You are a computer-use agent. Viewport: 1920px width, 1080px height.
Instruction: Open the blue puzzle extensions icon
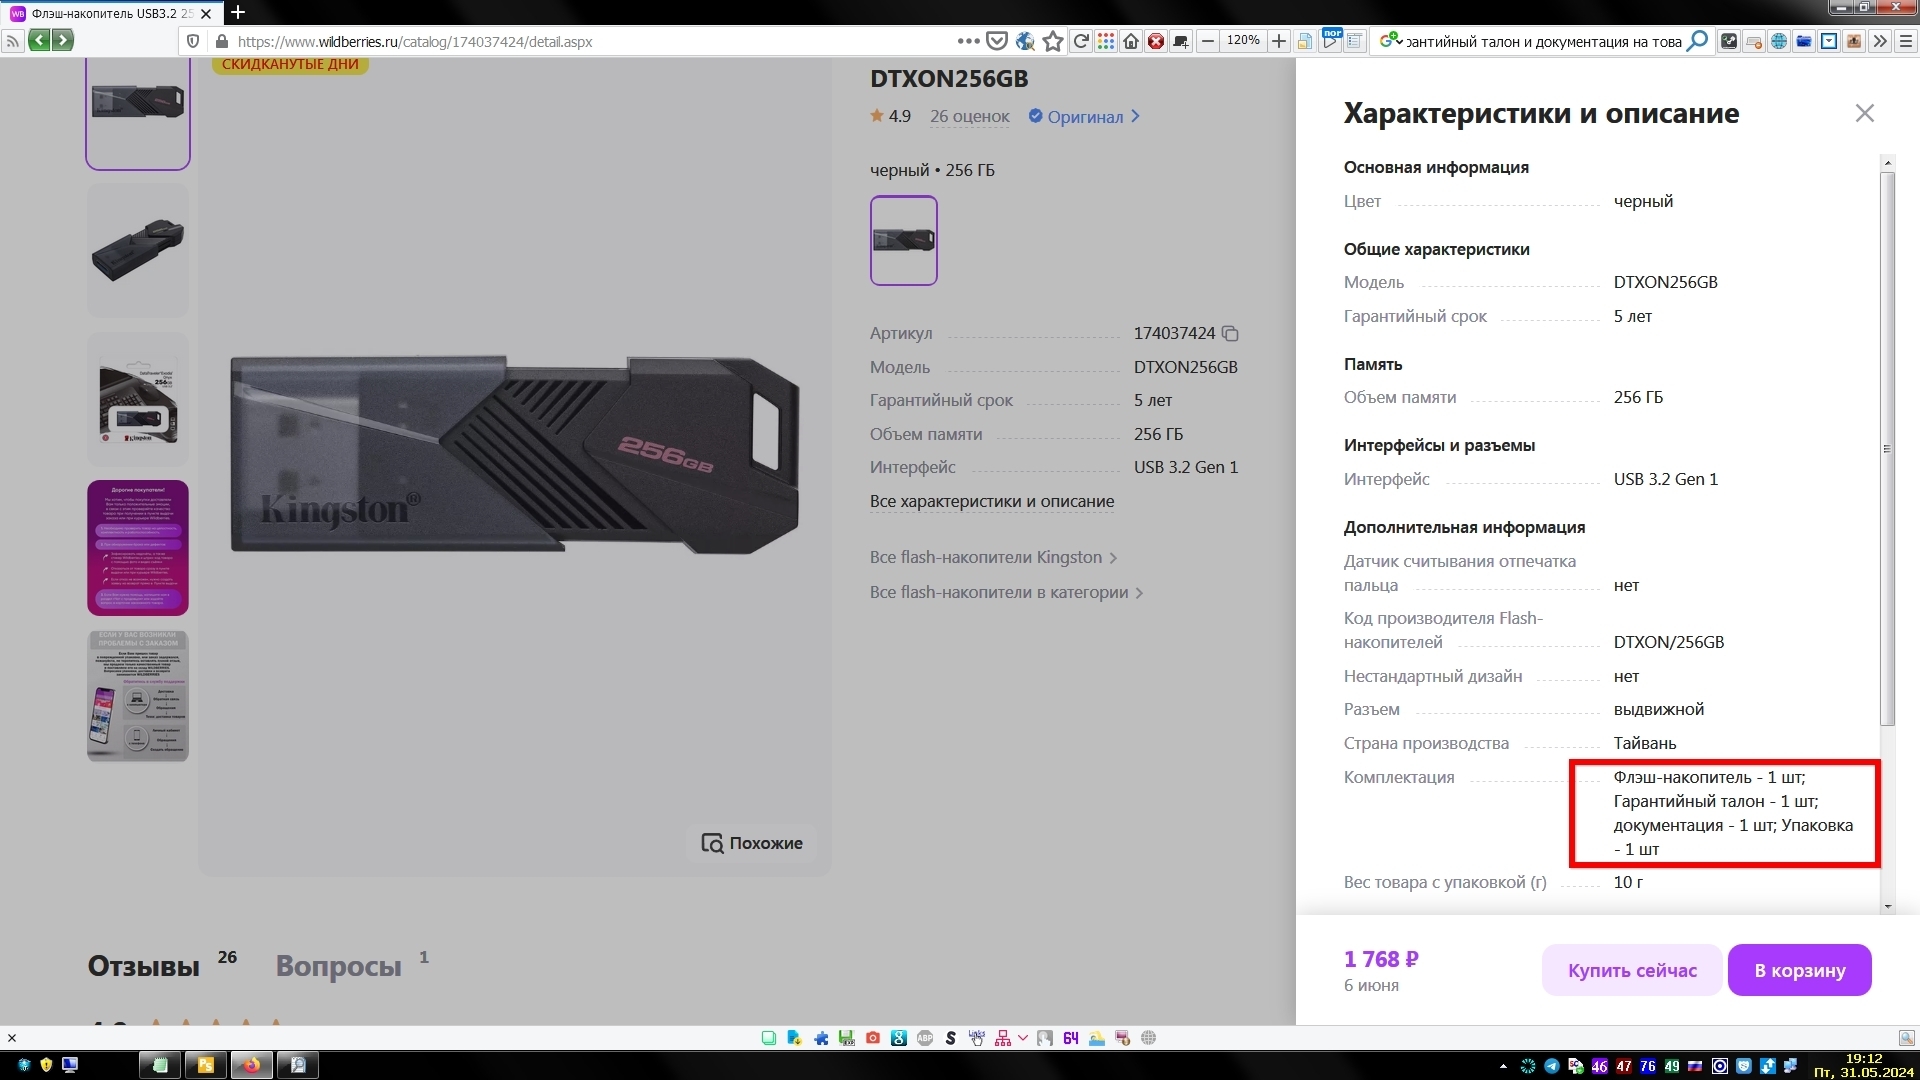[821, 1038]
